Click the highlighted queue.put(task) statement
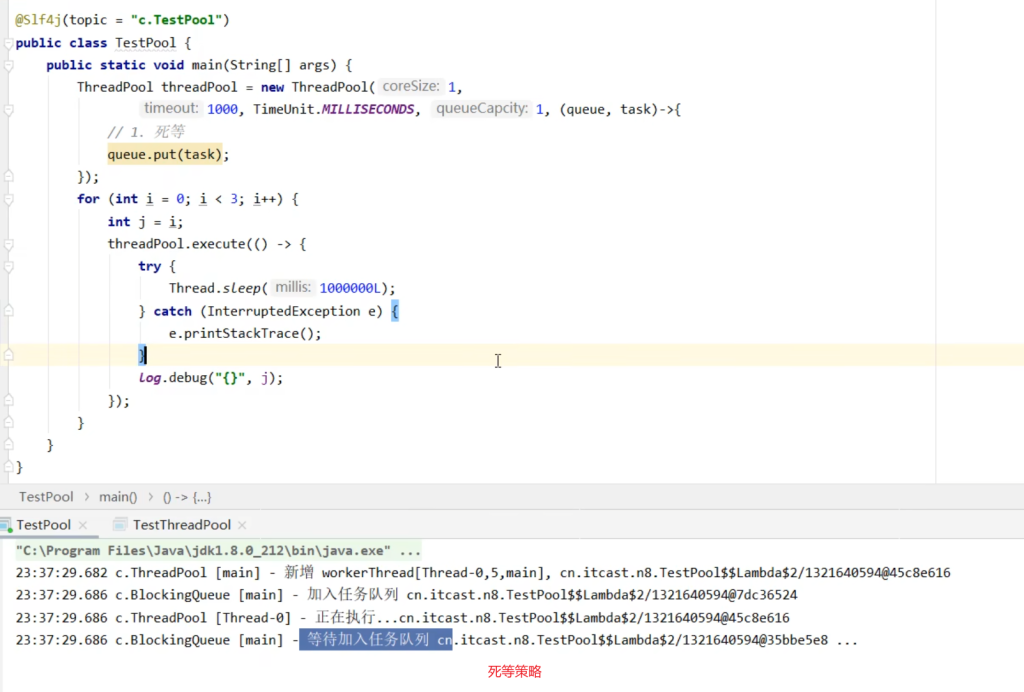This screenshot has height=692, width=1024. (168, 155)
